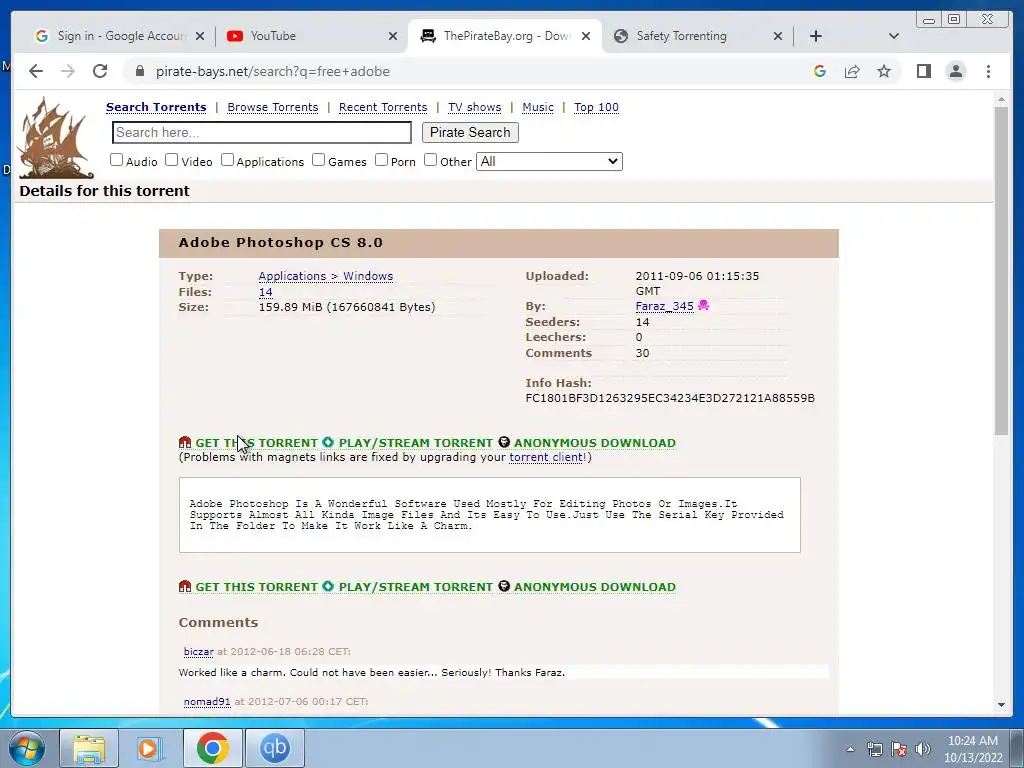Image resolution: width=1024 pixels, height=768 pixels.
Task: Click the taskbar clock showing 10:24 AM
Action: [x=972, y=749]
